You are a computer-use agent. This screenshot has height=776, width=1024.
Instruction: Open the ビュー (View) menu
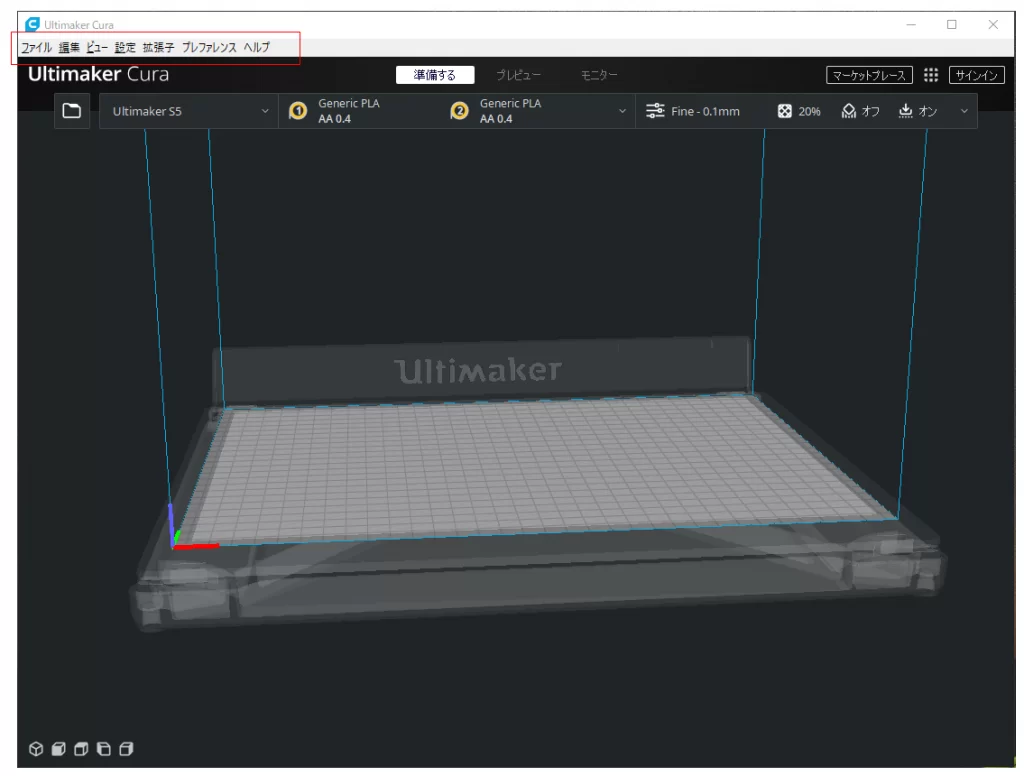pos(97,47)
